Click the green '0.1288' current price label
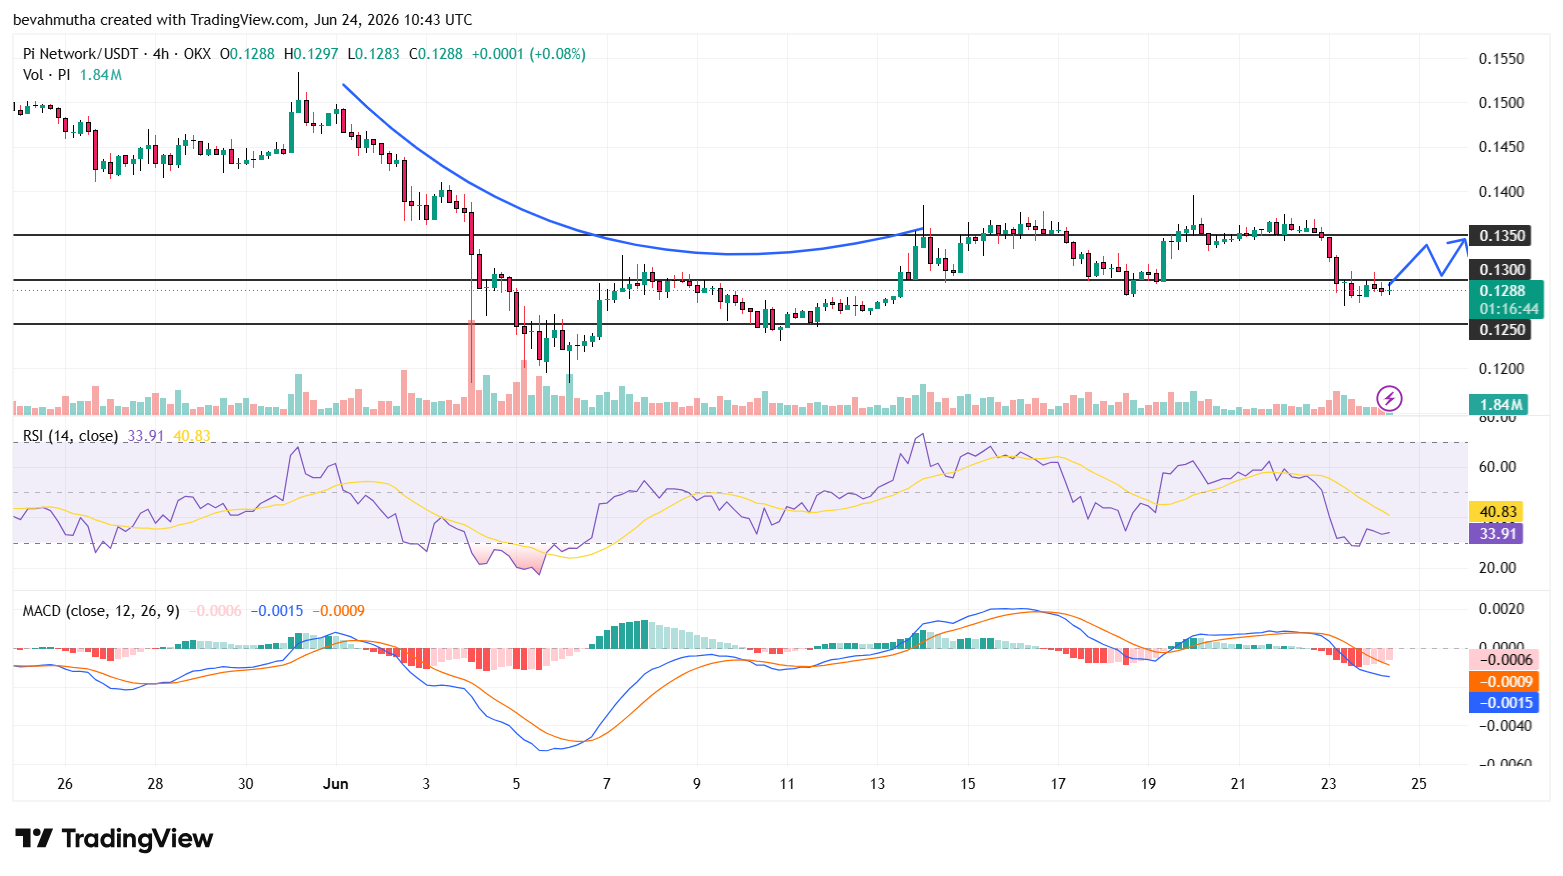 point(1503,291)
